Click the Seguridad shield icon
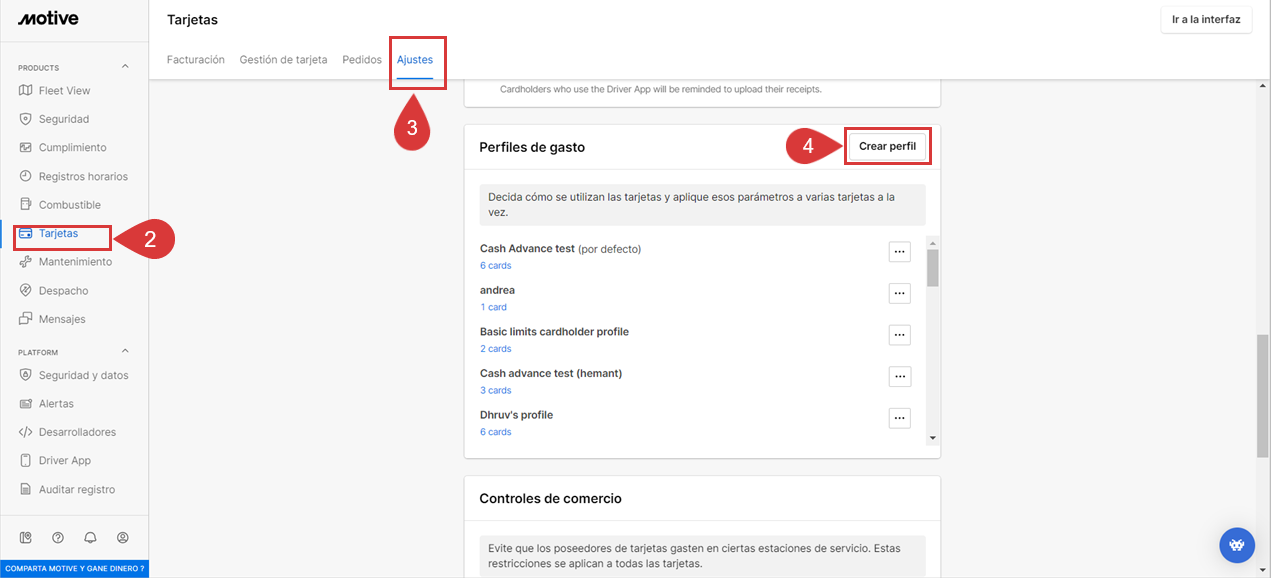The image size is (1271, 578). 26,119
